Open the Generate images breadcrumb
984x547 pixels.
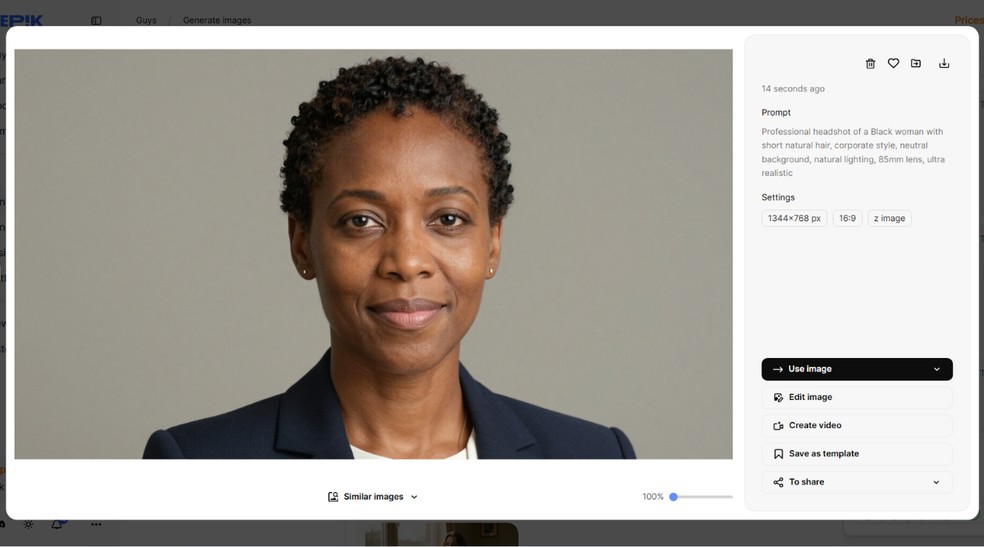[217, 20]
